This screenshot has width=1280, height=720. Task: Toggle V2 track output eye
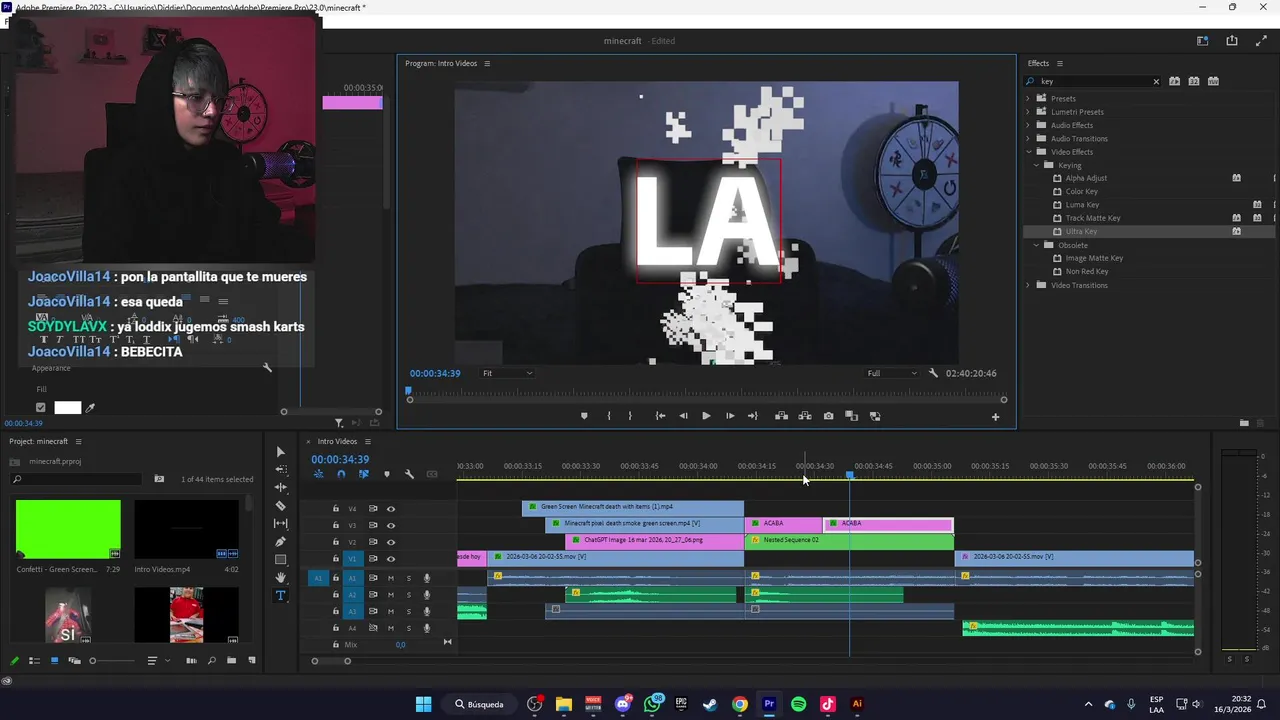pos(391,542)
